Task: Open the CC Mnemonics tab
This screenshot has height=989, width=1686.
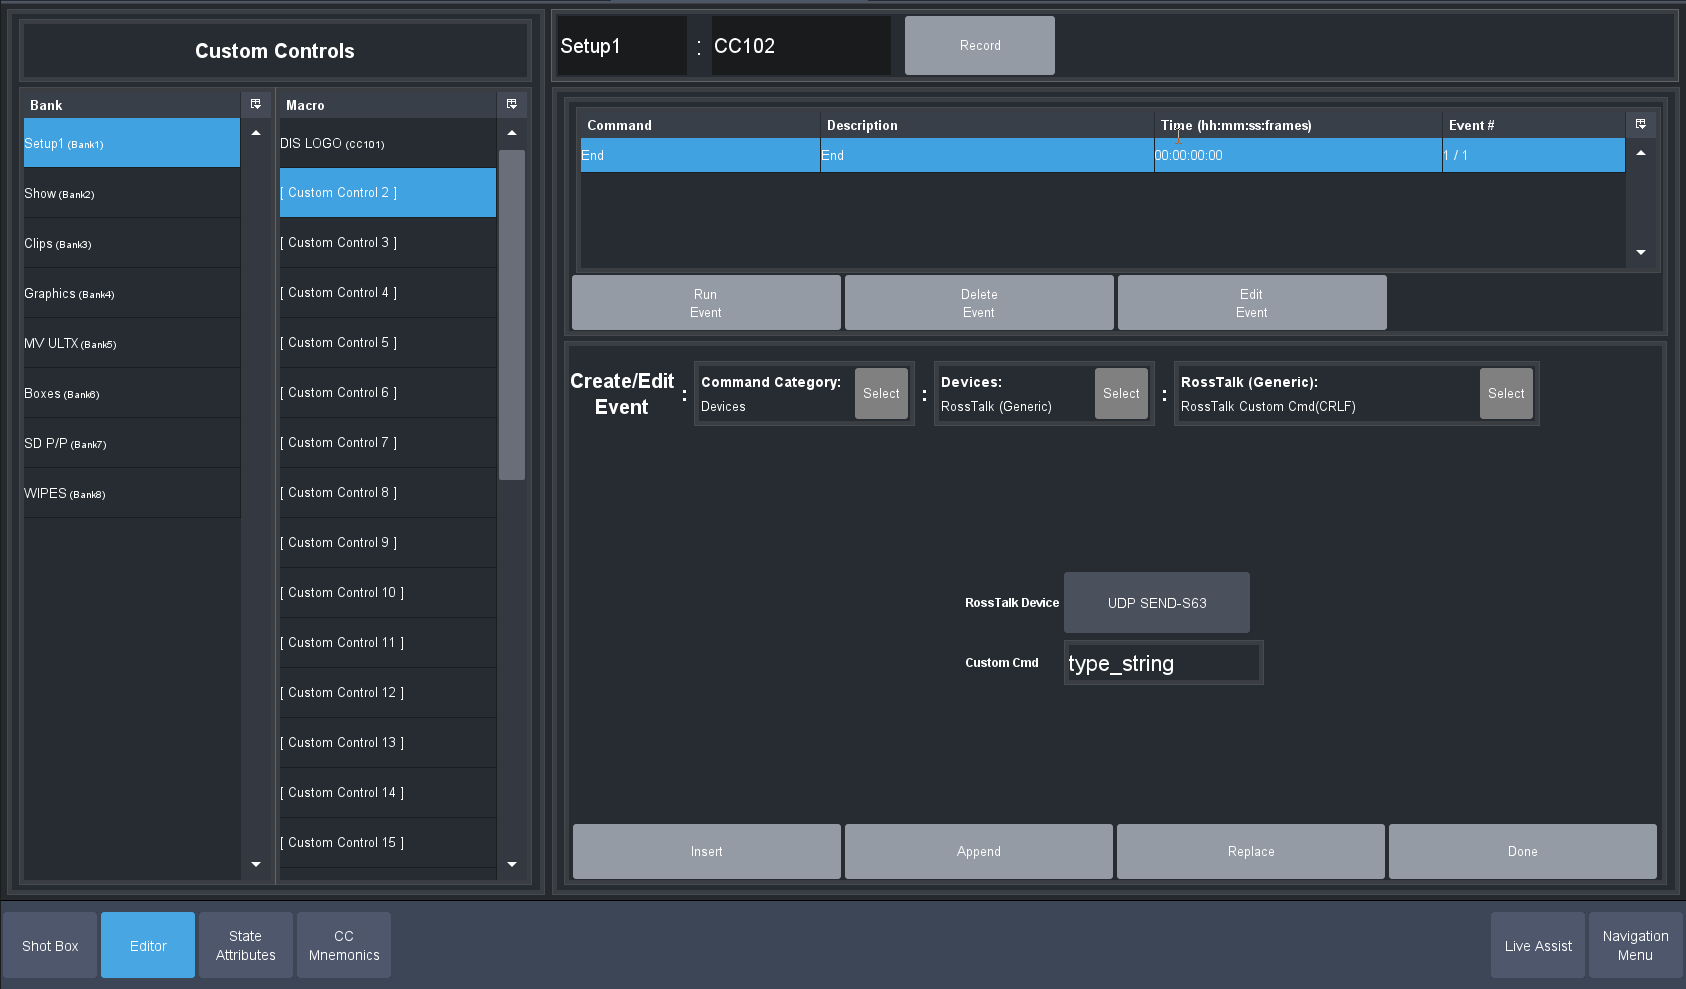Action: [344, 945]
